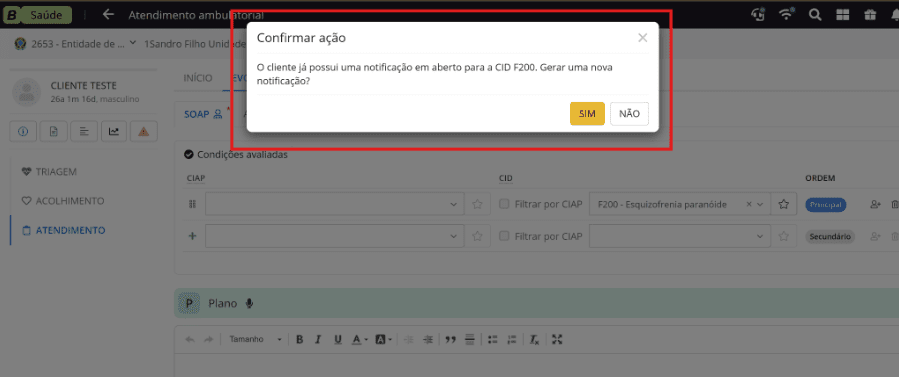The height and width of the screenshot is (377, 899).
Task: Confirm with the SIM button
Action: tap(587, 113)
